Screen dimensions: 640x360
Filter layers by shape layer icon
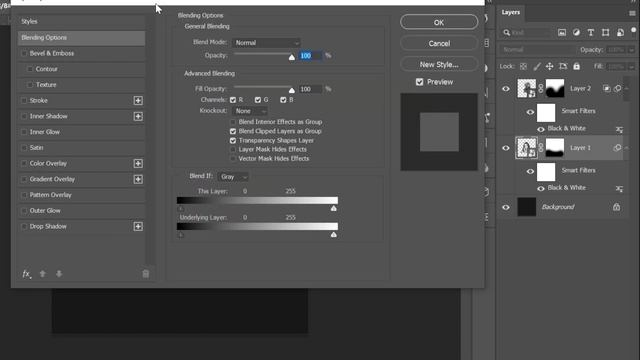(605, 33)
